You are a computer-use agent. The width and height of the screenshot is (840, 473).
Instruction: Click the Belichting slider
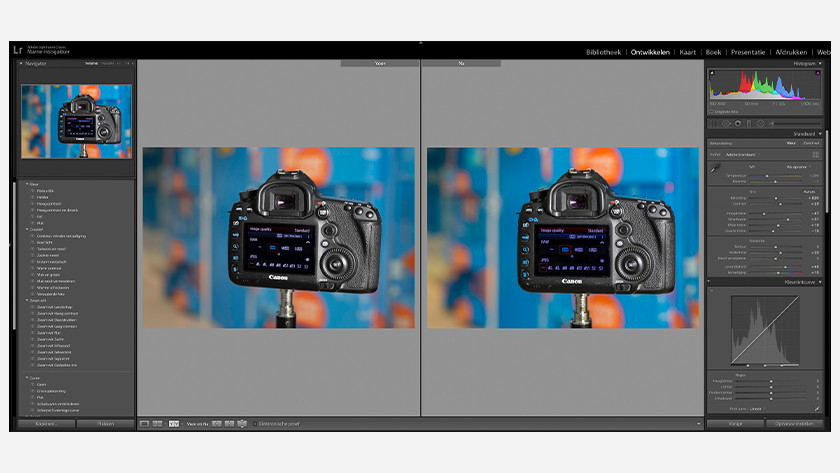click(776, 198)
